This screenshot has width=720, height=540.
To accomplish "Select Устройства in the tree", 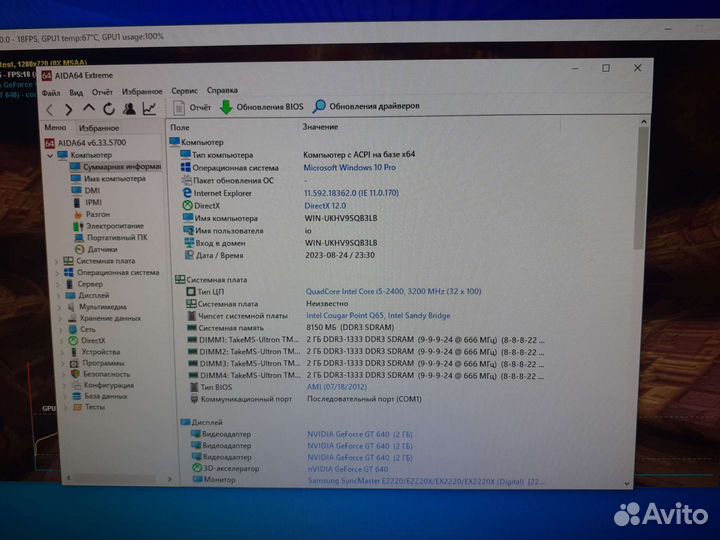I will pyautogui.click(x=96, y=352).
